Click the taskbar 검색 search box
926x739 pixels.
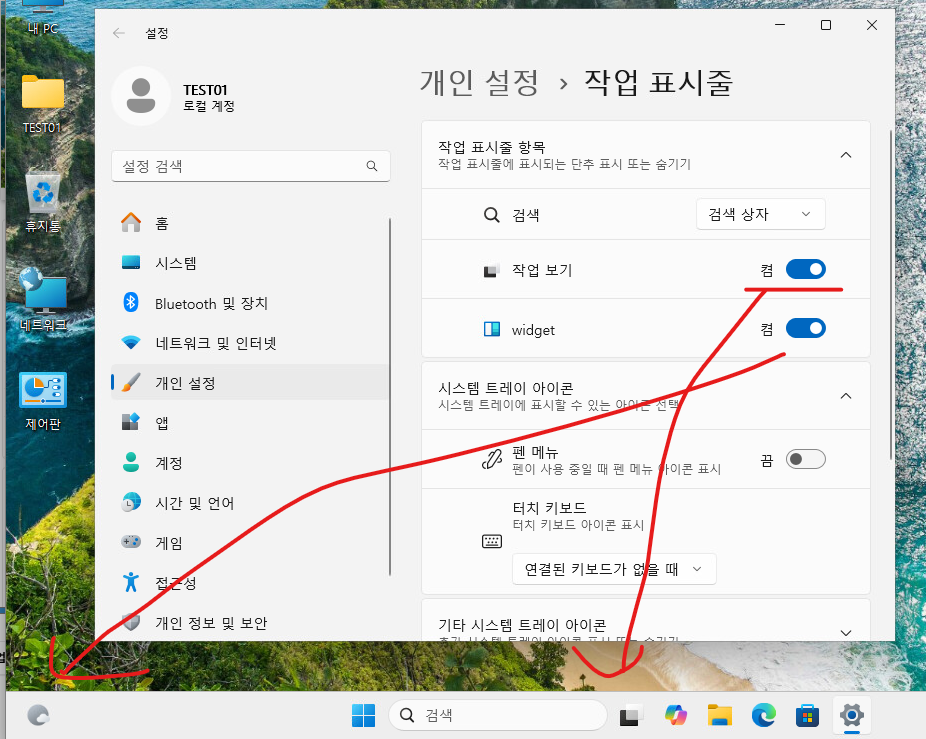pos(498,715)
